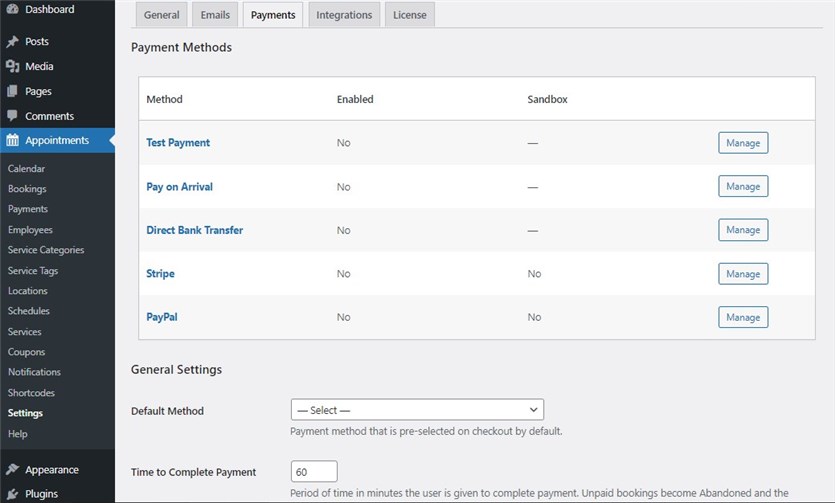The height and width of the screenshot is (503, 835).
Task: Click the Appointments calendar icon
Action: pos(12,141)
